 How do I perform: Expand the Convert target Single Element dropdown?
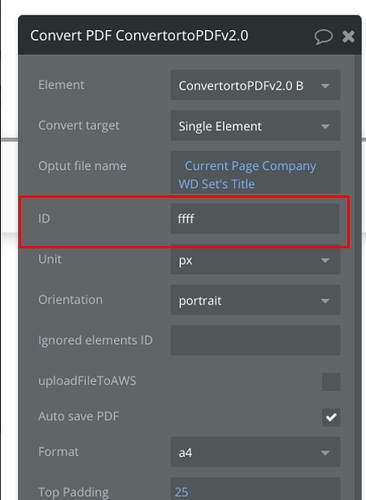[255, 126]
